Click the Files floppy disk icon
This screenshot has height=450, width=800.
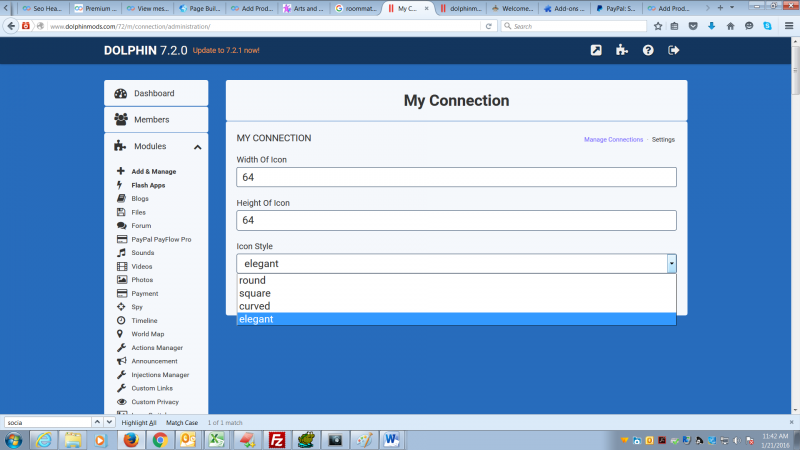click(x=121, y=212)
